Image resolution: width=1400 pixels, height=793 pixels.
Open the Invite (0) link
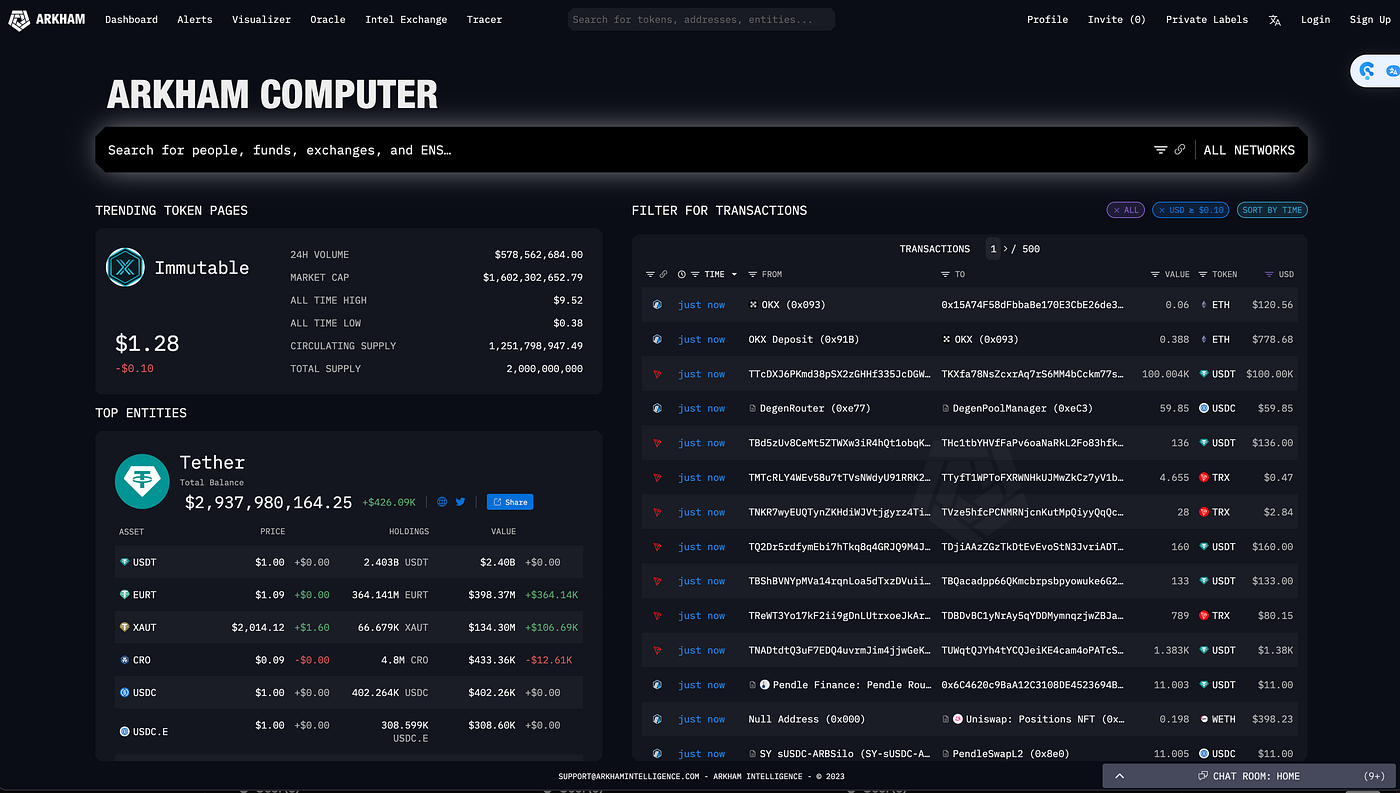click(x=1117, y=20)
